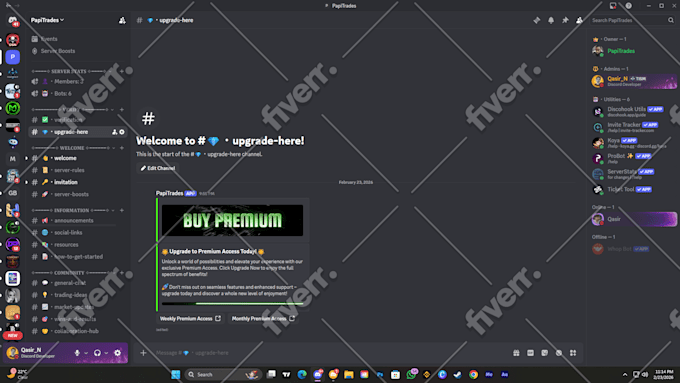Click Monthly Premium Access link button
This screenshot has height=383, width=680.
click(x=263, y=318)
